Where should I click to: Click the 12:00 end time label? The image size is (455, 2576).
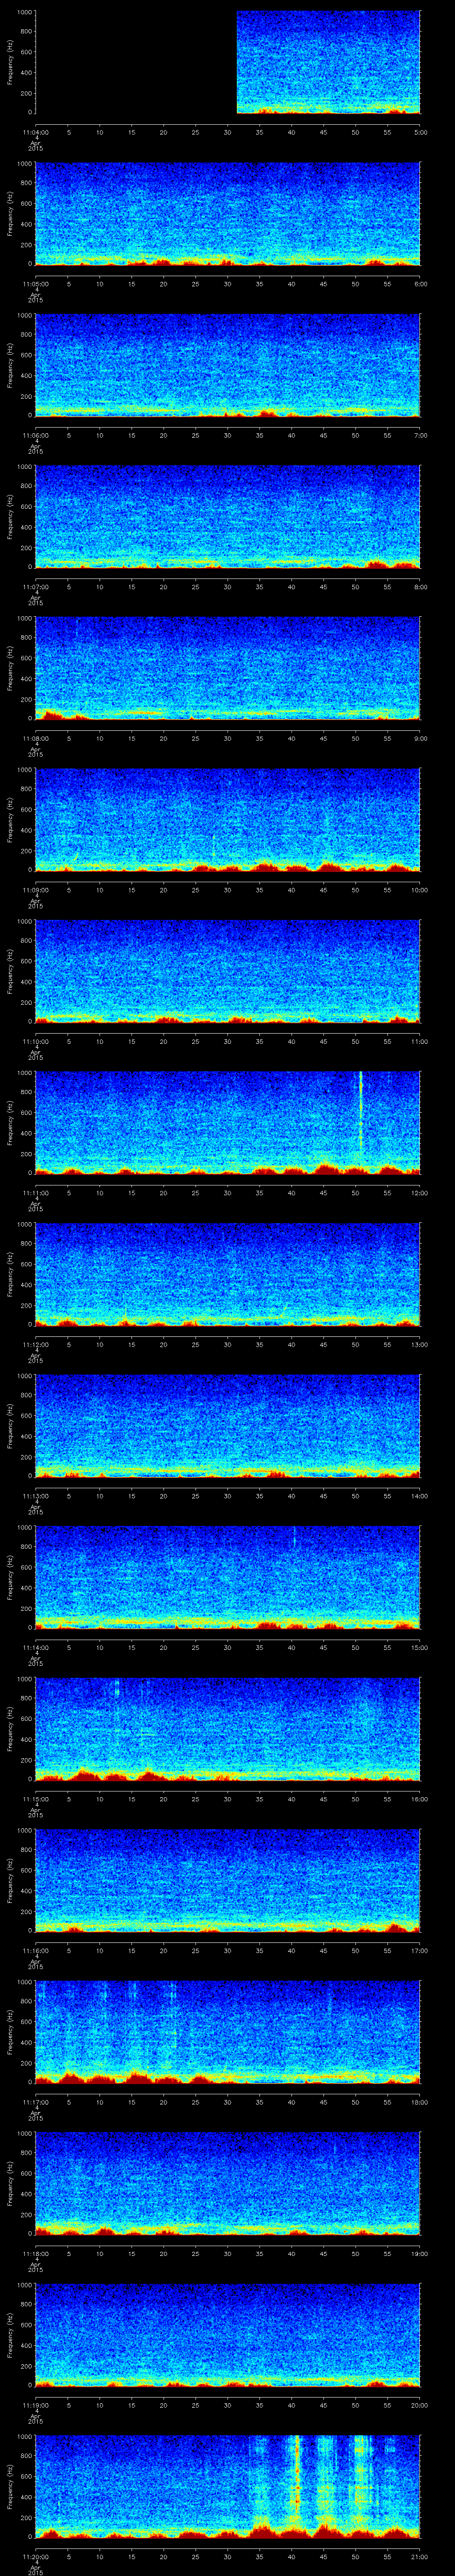coord(420,1193)
